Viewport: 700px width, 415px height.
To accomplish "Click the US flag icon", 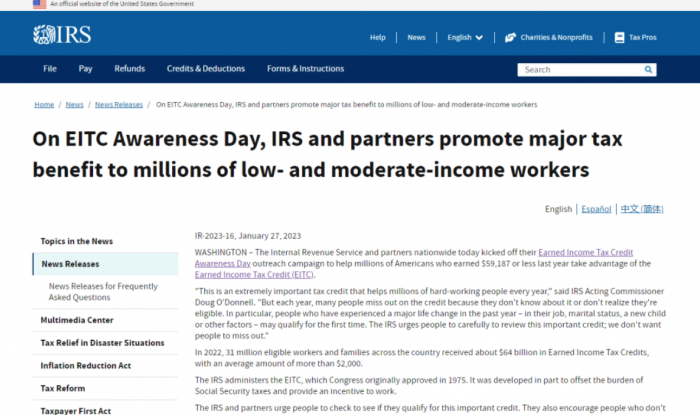I will click(x=39, y=5).
